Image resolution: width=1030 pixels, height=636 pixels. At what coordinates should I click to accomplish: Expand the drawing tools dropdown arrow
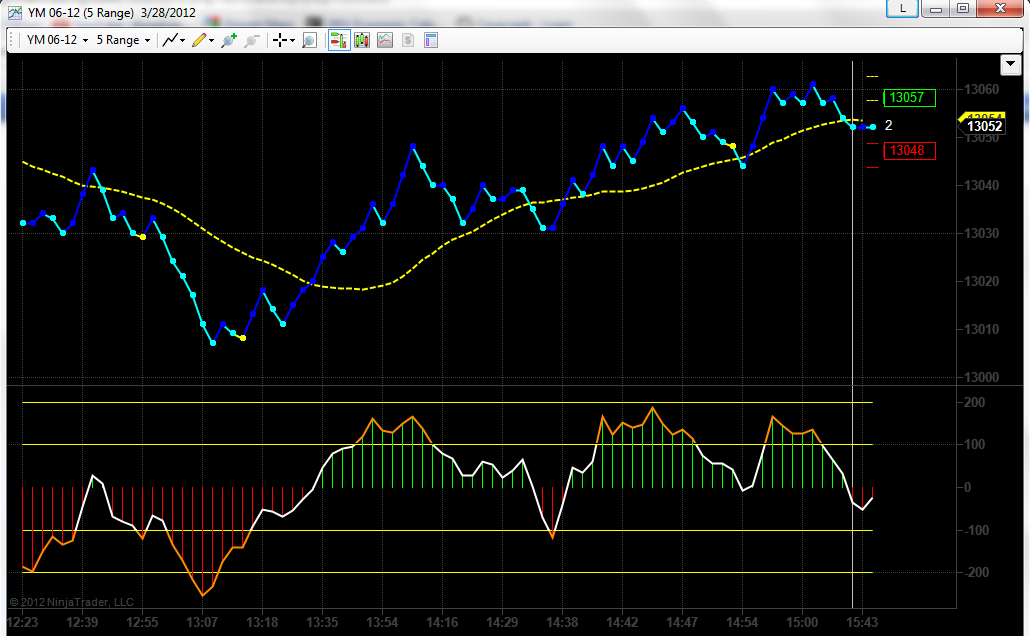212,41
